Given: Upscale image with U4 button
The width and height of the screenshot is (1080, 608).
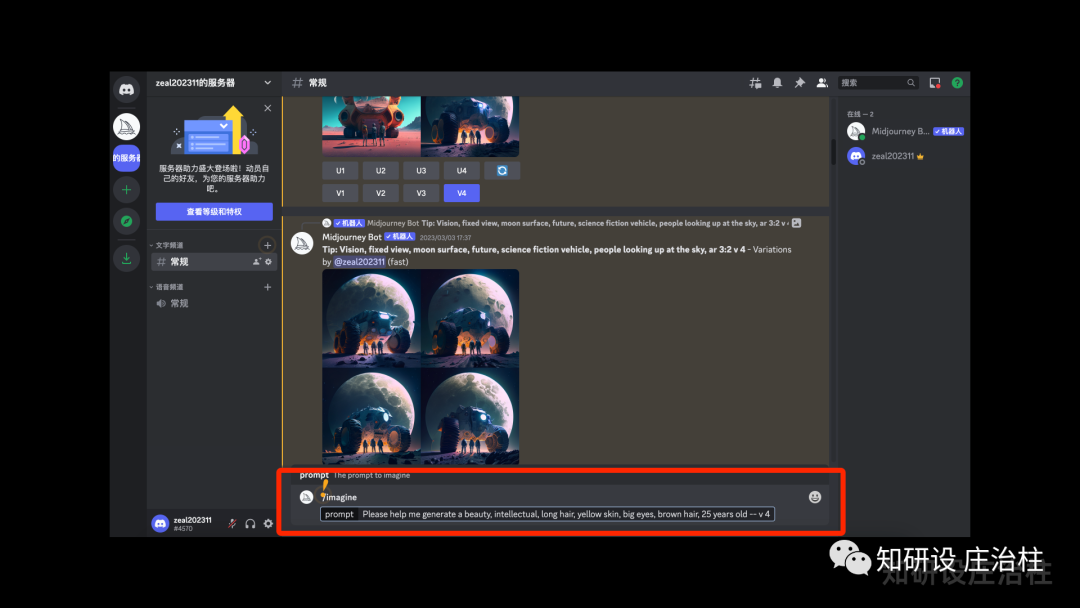Looking at the screenshot, I should (x=461, y=171).
